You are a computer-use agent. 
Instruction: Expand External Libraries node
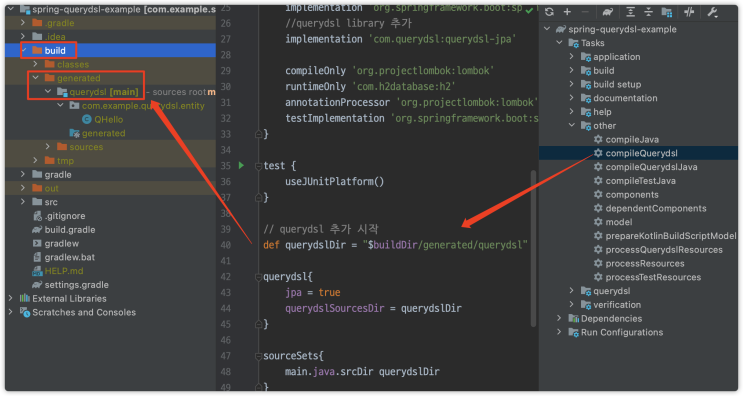click(x=10, y=298)
